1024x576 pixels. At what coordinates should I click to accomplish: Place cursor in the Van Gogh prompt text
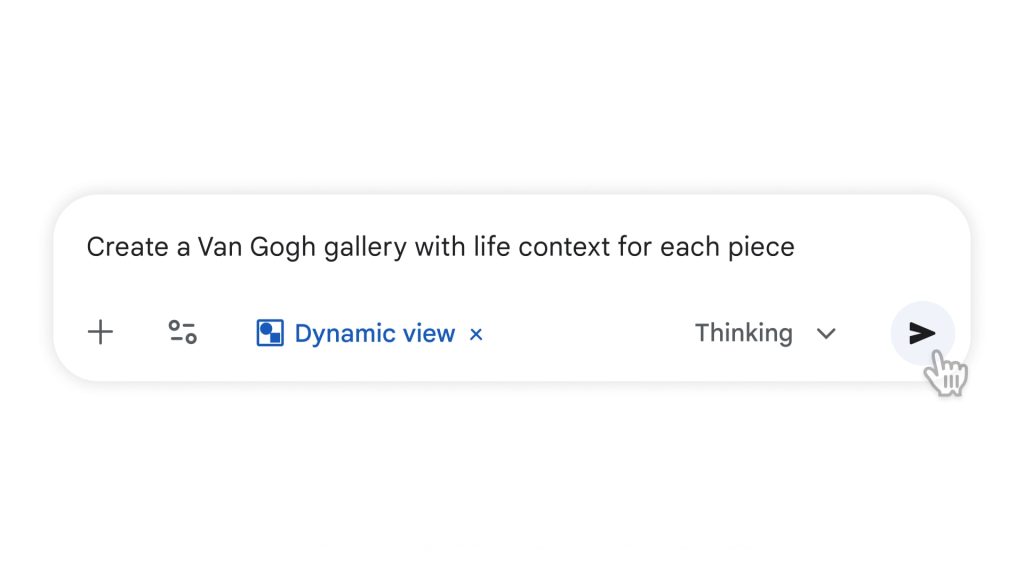440,247
